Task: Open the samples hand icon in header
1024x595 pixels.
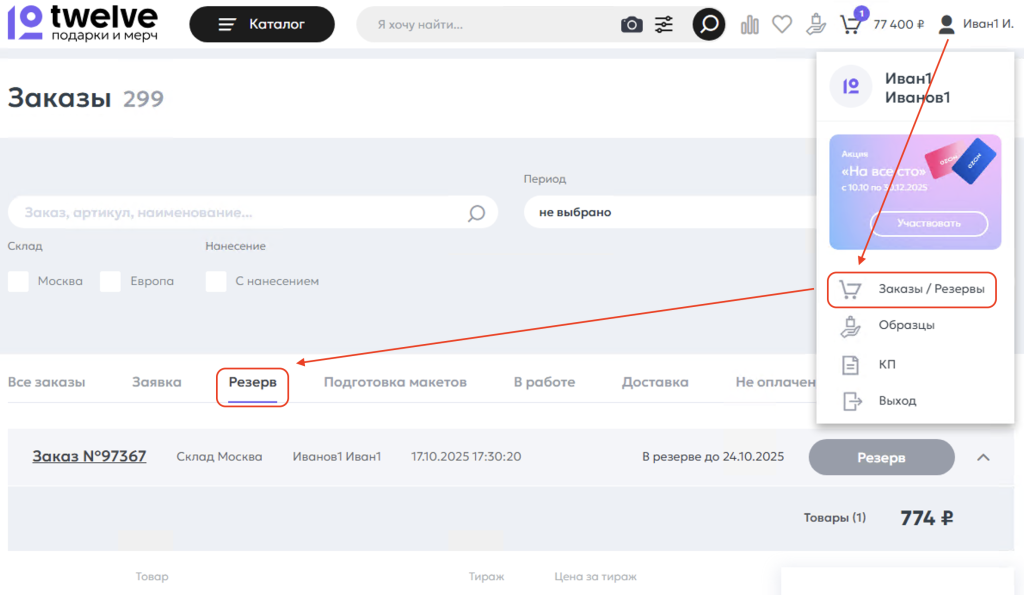Action: coord(817,24)
